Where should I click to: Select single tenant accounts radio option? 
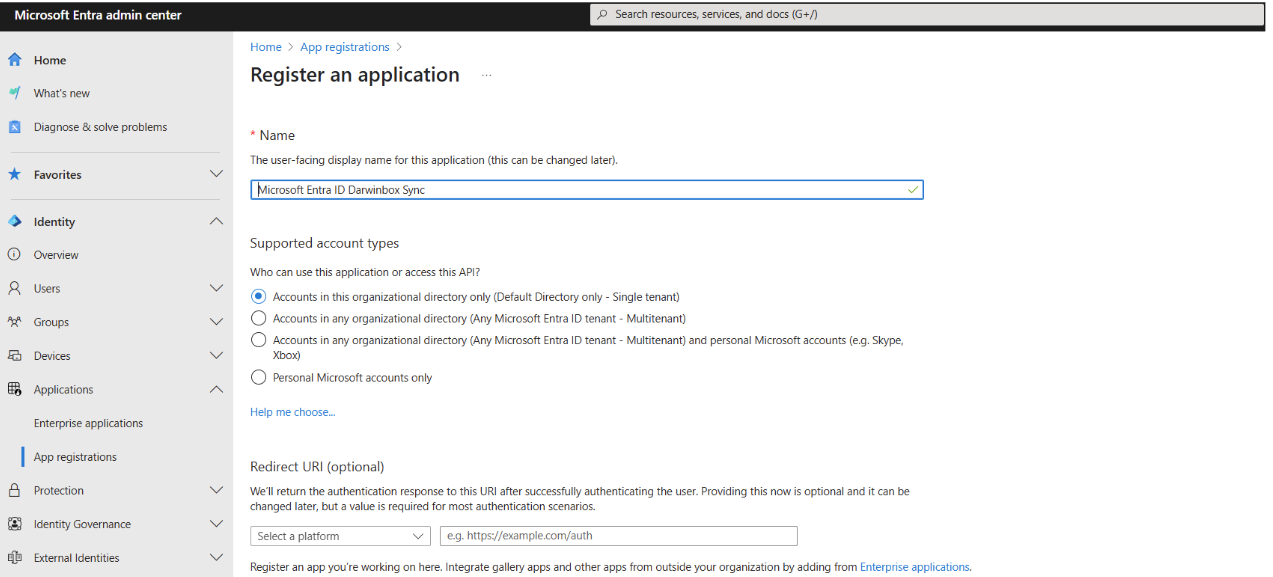pos(259,297)
